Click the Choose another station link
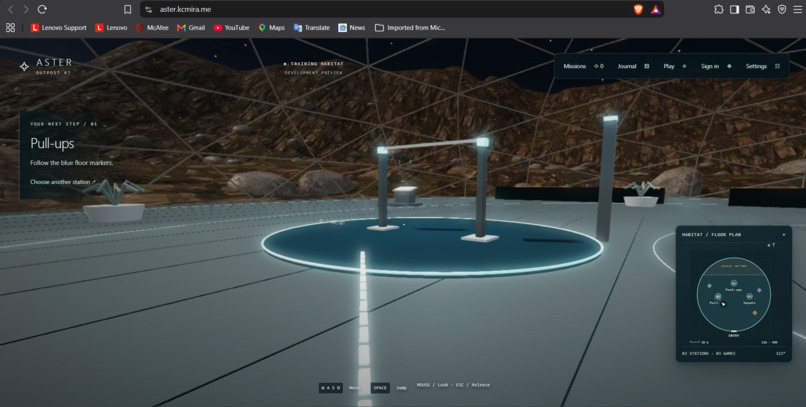Viewport: 806px width, 407px height. (x=63, y=182)
